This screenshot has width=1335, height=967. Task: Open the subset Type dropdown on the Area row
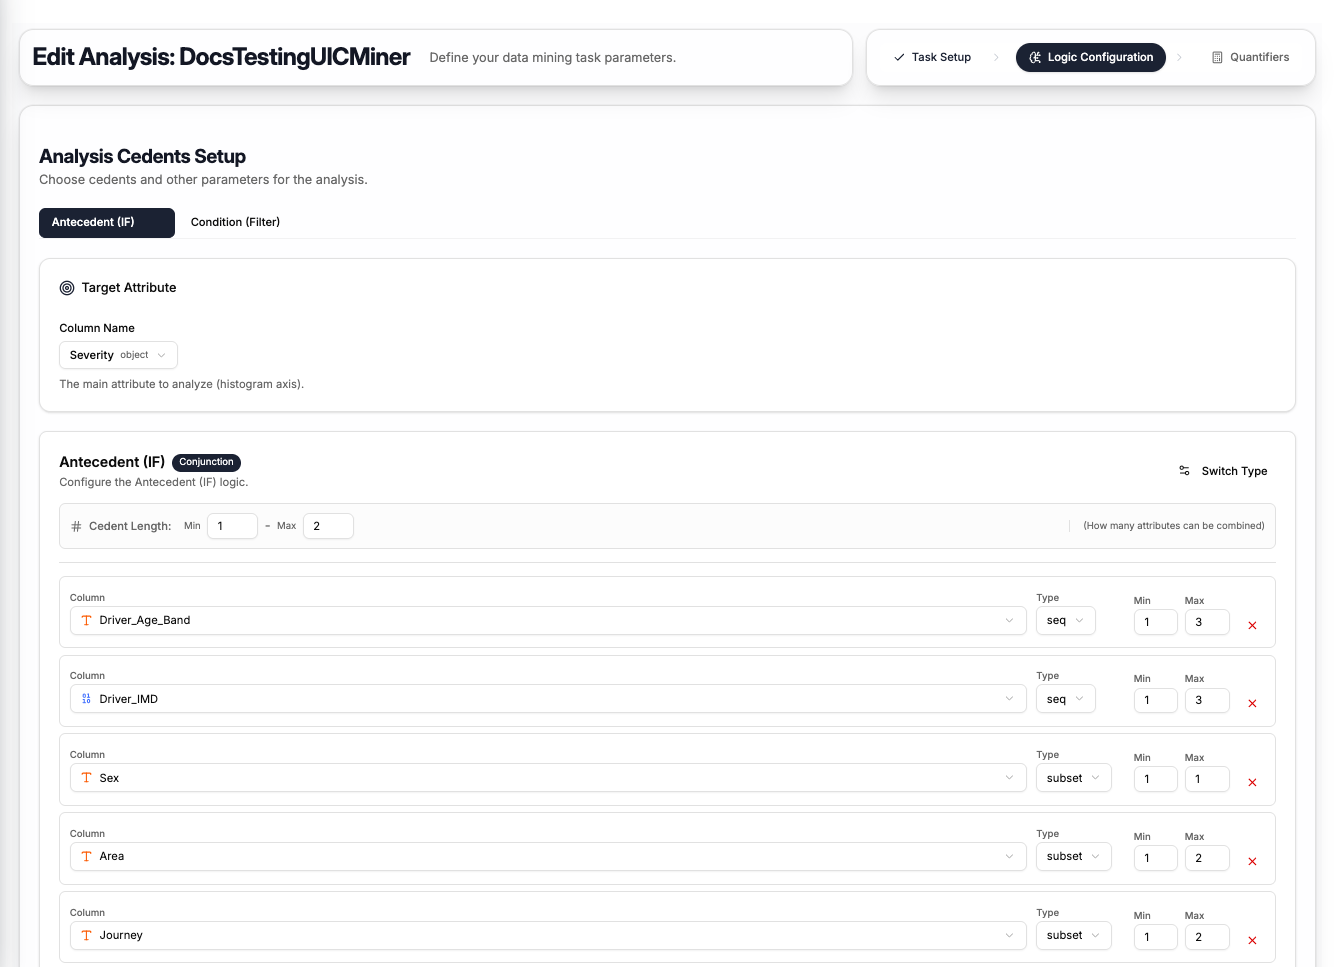pyautogui.click(x=1073, y=856)
